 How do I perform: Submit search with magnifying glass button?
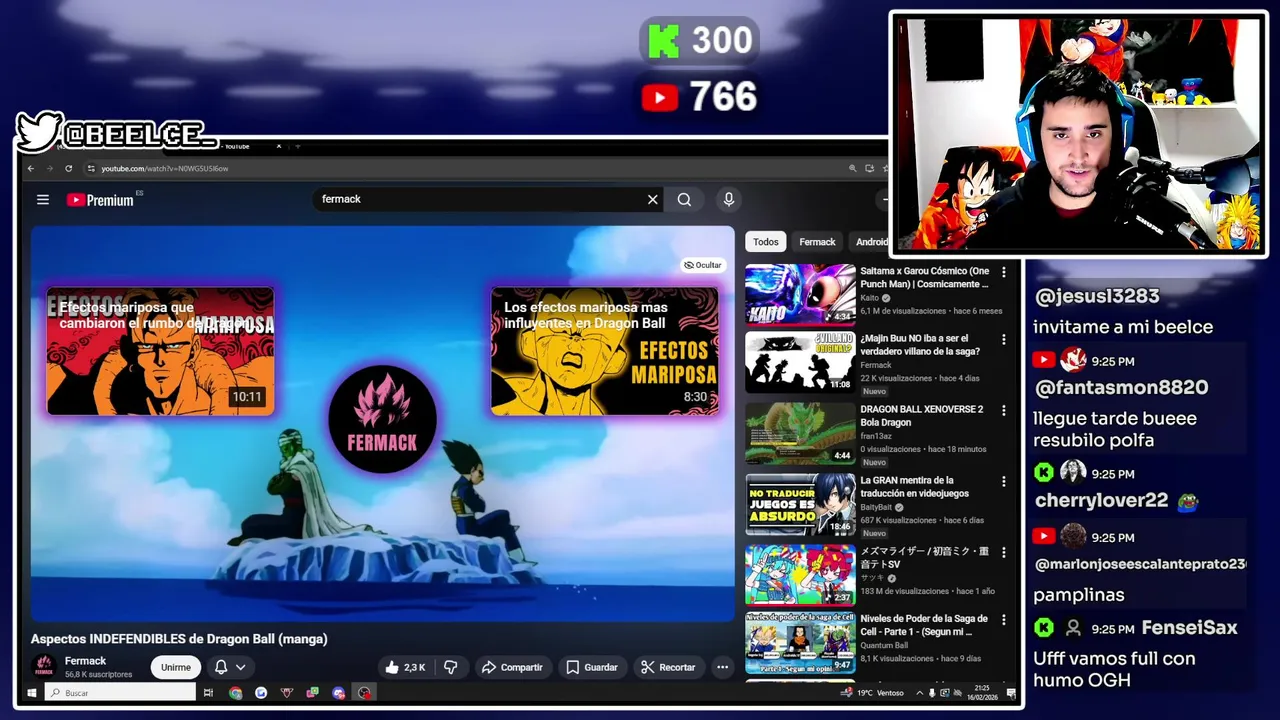tap(684, 199)
